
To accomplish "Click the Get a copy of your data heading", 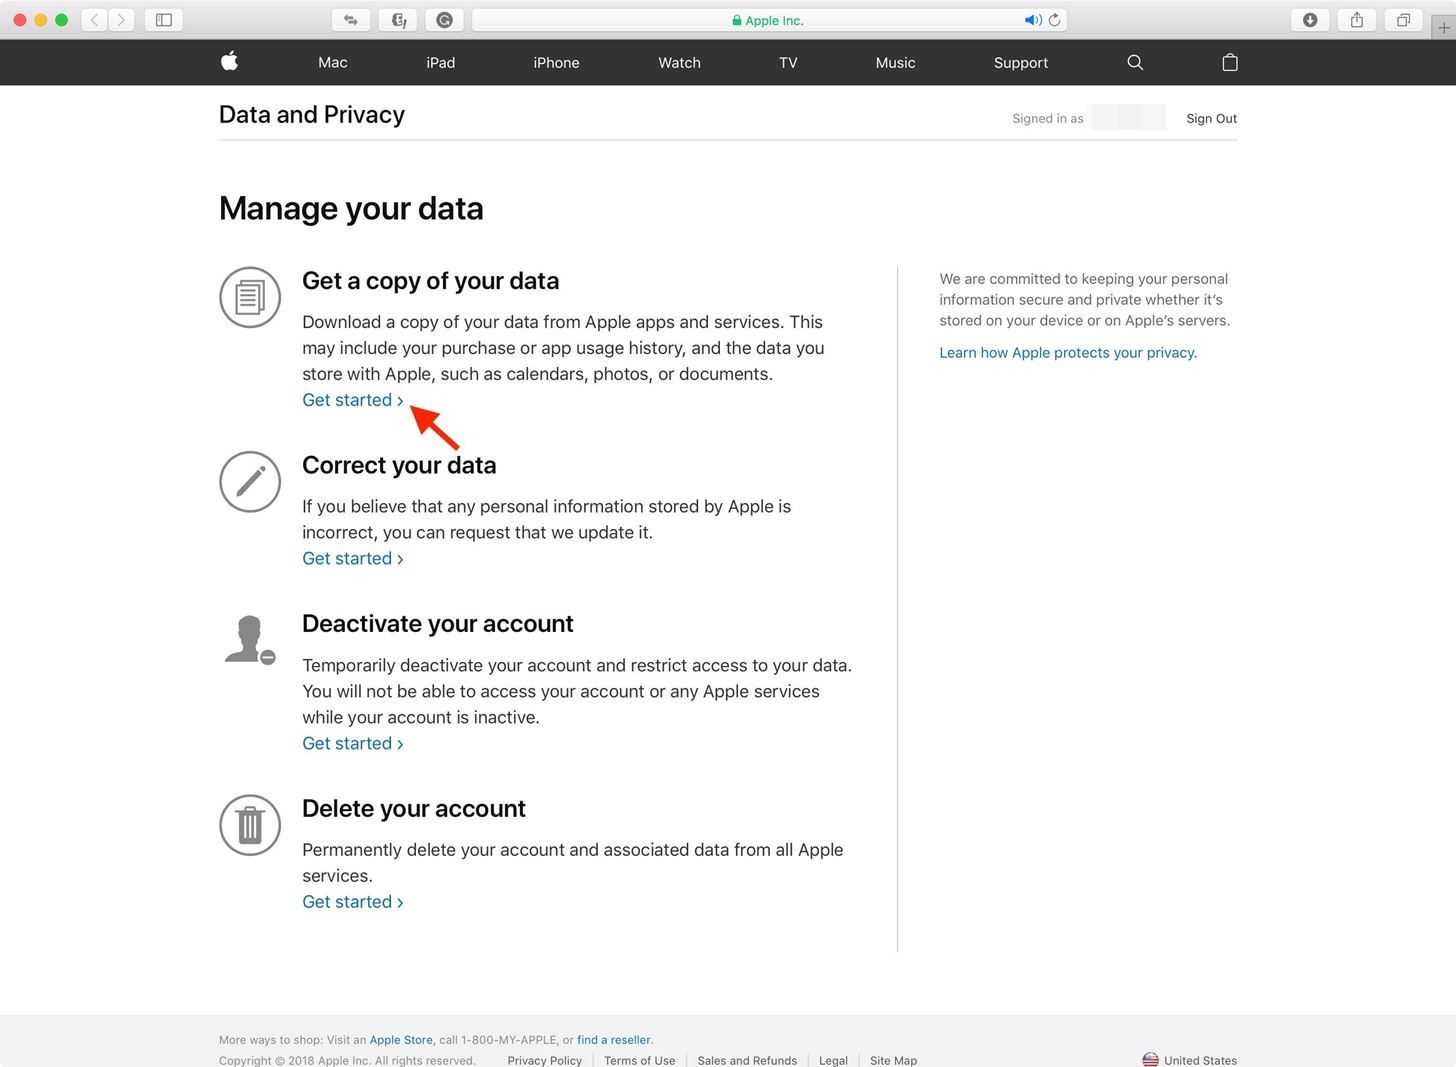I will 430,281.
